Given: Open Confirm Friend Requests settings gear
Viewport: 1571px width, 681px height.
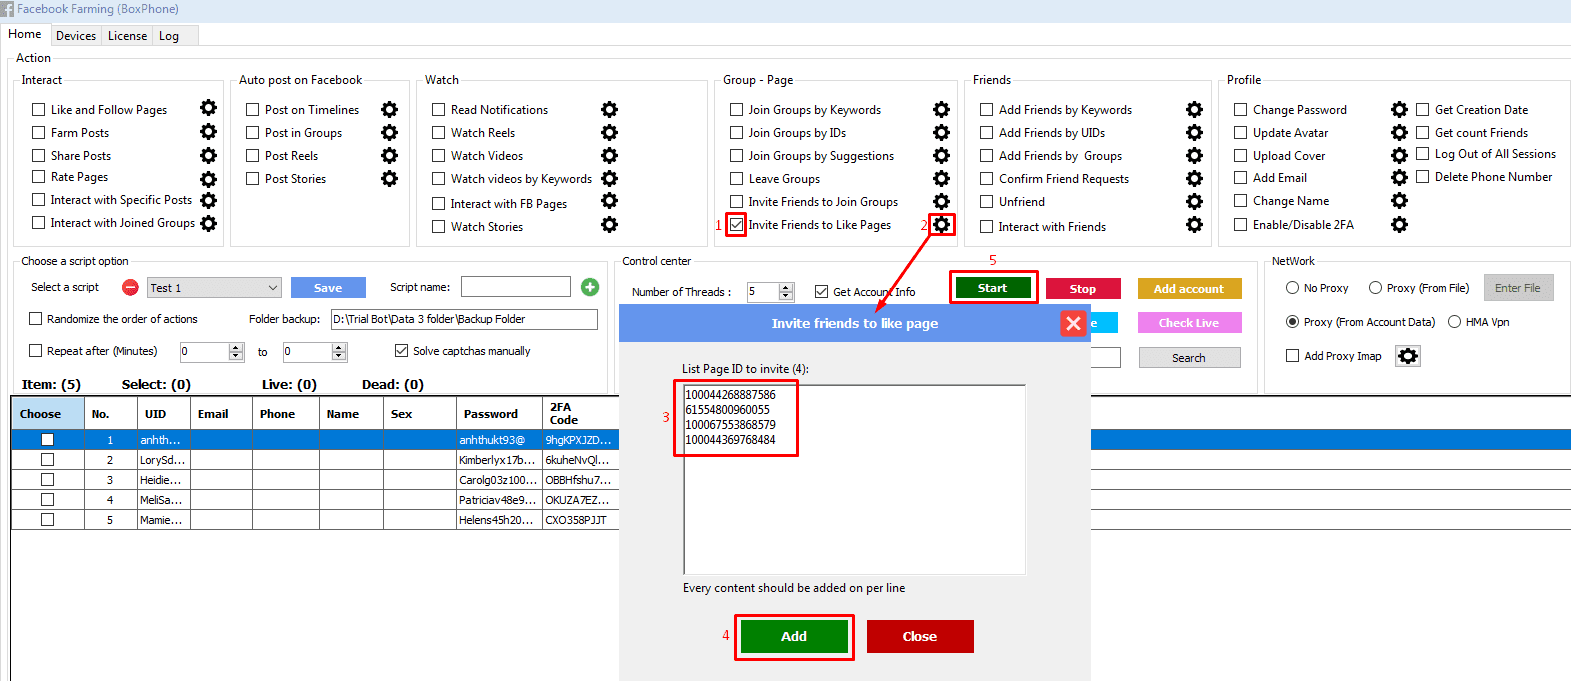Looking at the screenshot, I should pyautogui.click(x=1194, y=178).
